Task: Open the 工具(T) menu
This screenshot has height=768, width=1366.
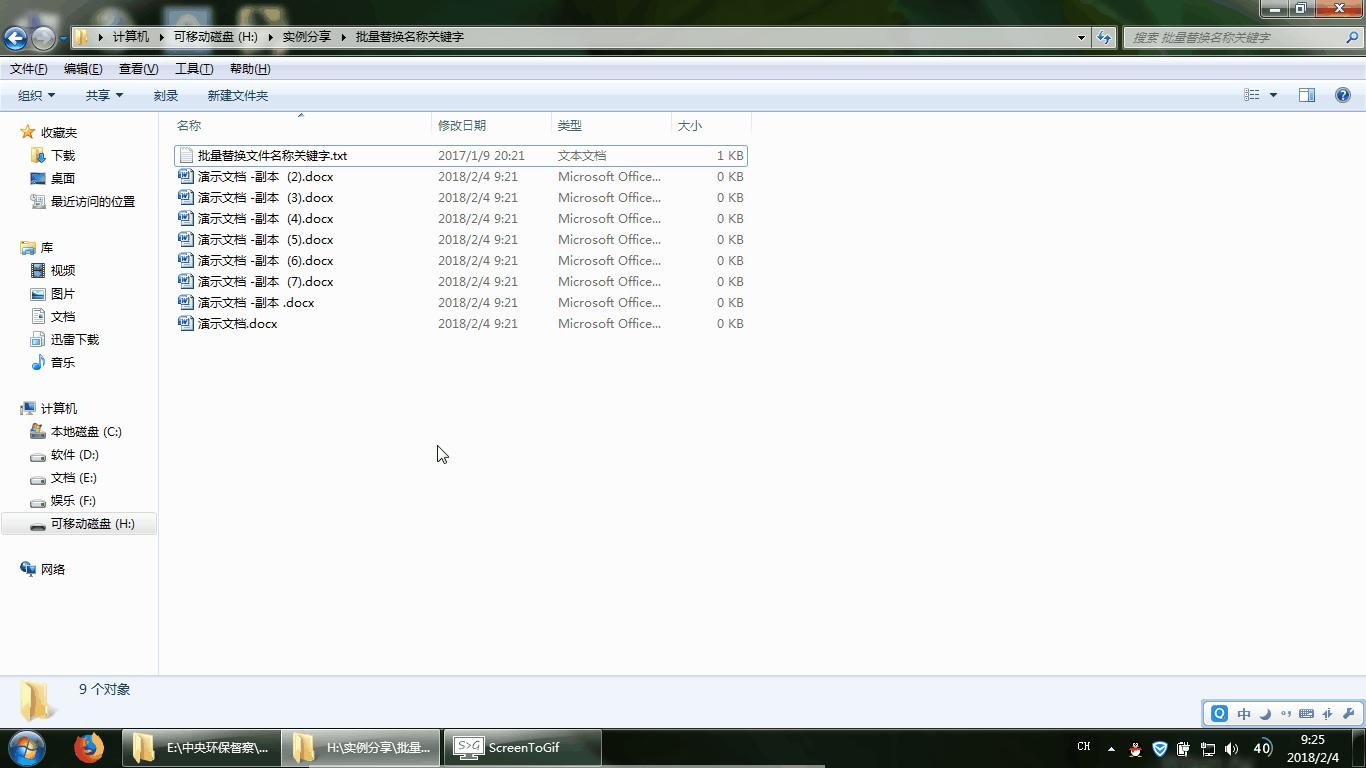Action: (x=194, y=69)
